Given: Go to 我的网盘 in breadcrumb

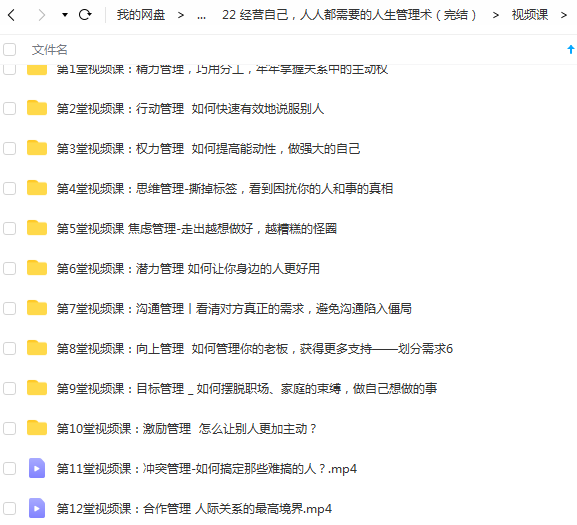Looking at the screenshot, I should tap(141, 15).
